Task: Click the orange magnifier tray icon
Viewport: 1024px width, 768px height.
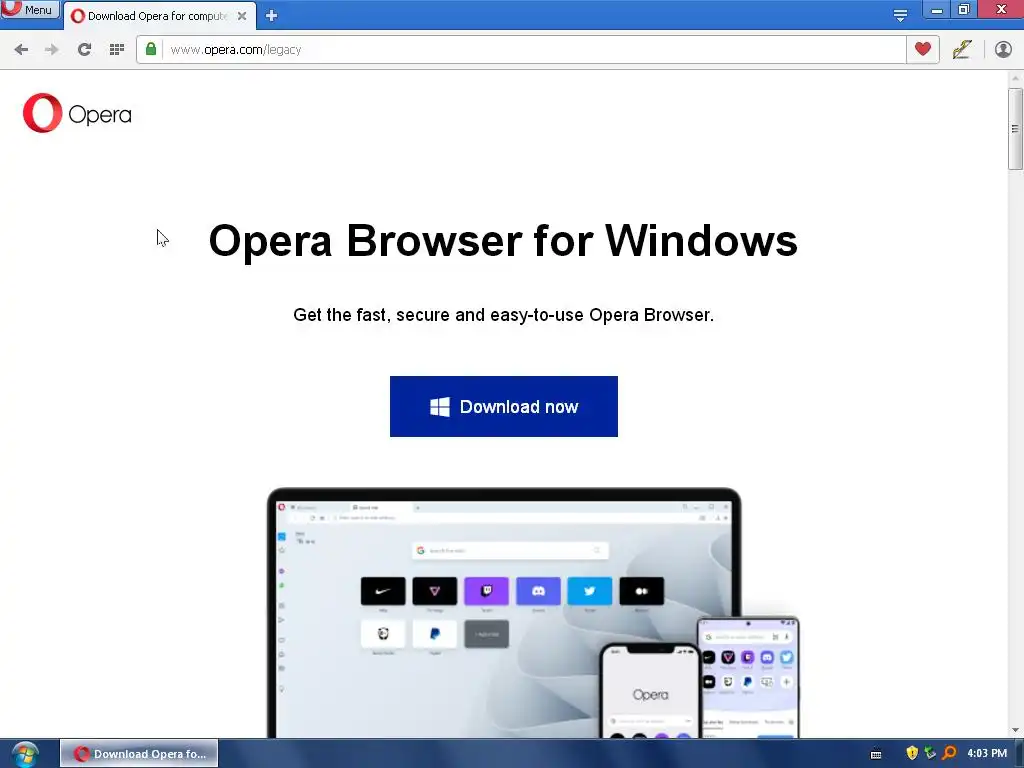Action: tap(949, 753)
